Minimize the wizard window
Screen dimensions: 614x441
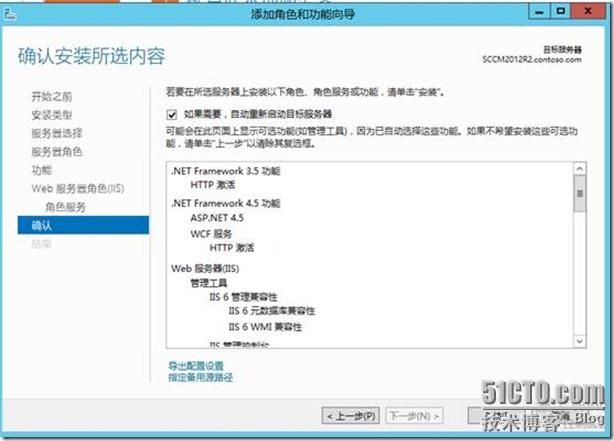point(539,11)
